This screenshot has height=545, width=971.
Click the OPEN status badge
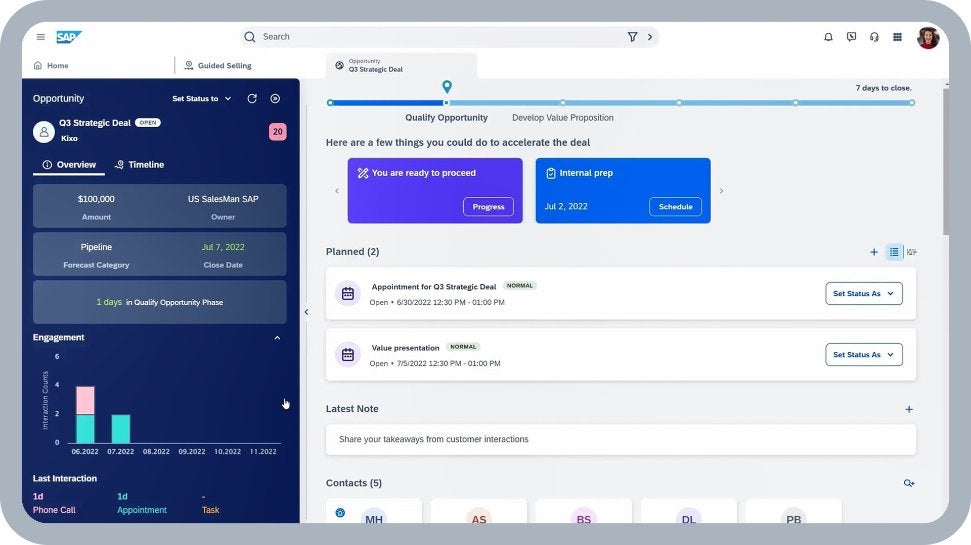[x=147, y=123]
